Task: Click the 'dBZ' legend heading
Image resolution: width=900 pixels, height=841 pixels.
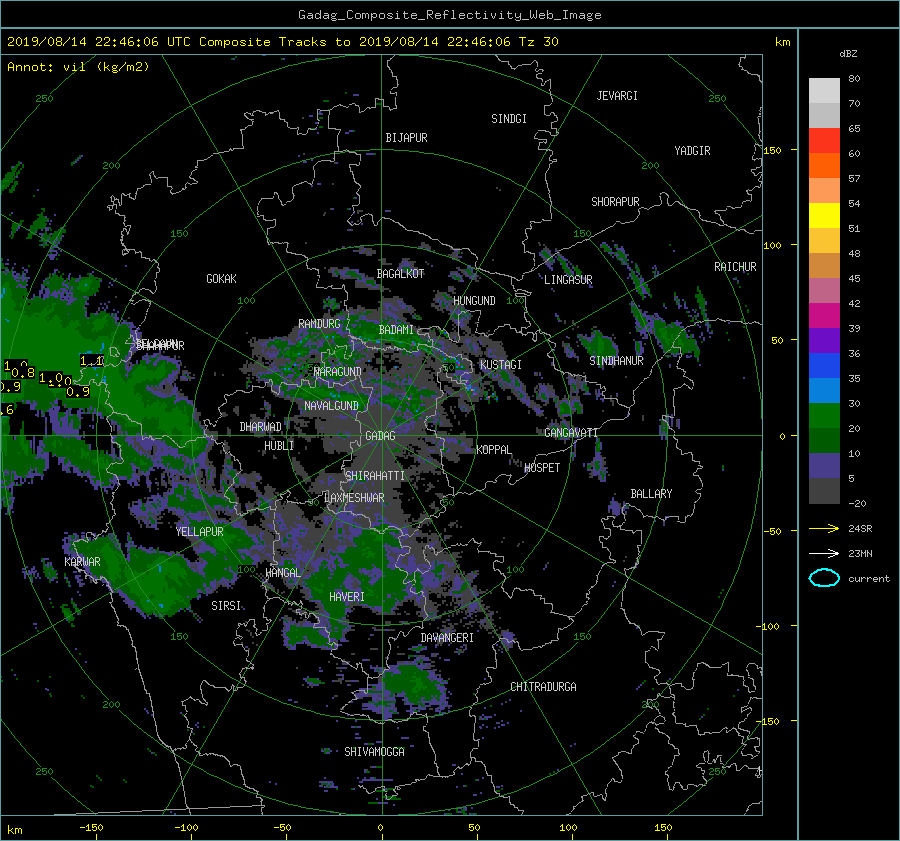Action: coord(848,54)
